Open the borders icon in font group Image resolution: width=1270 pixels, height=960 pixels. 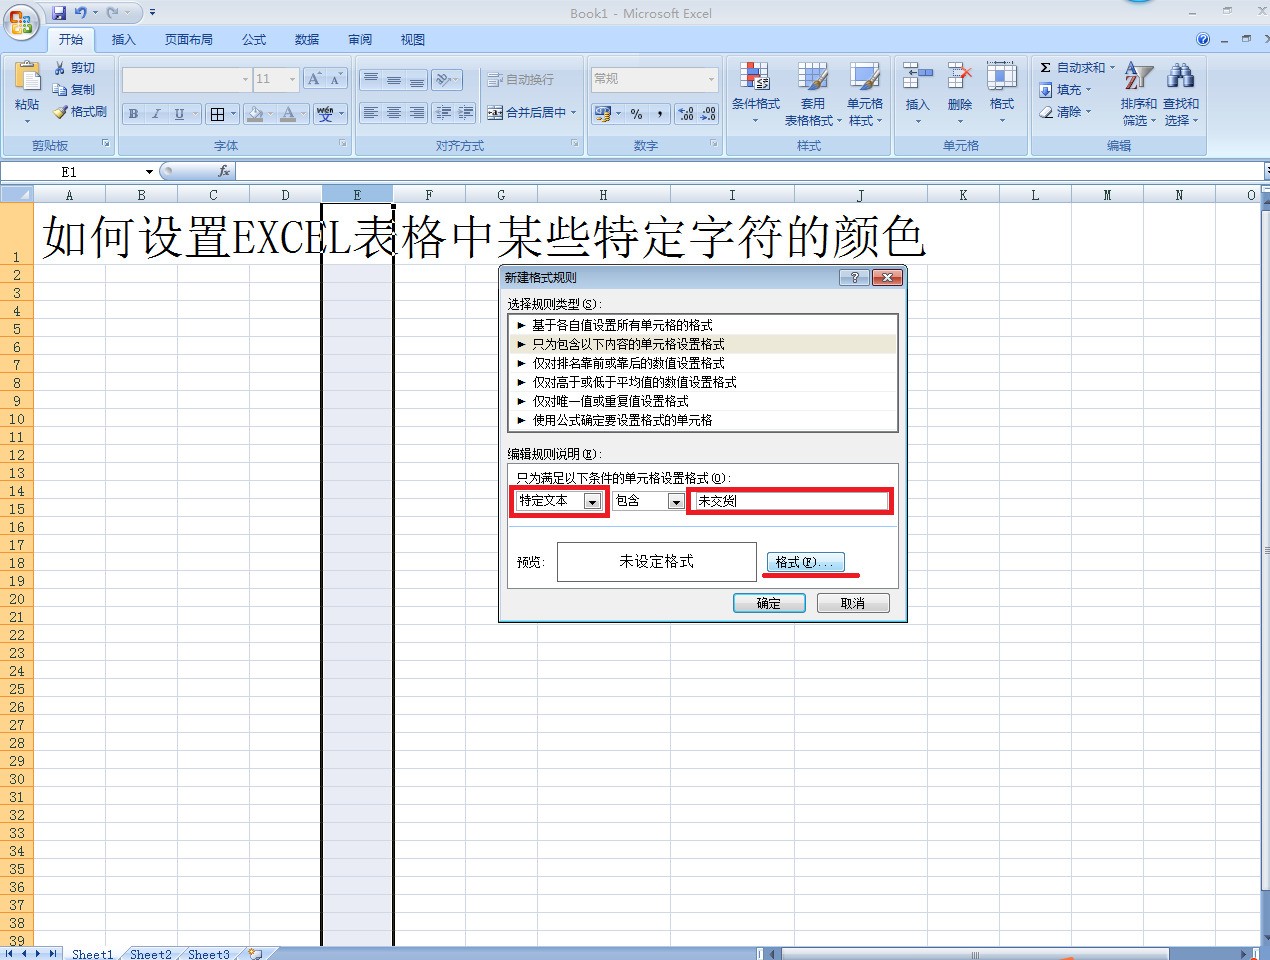(217, 114)
